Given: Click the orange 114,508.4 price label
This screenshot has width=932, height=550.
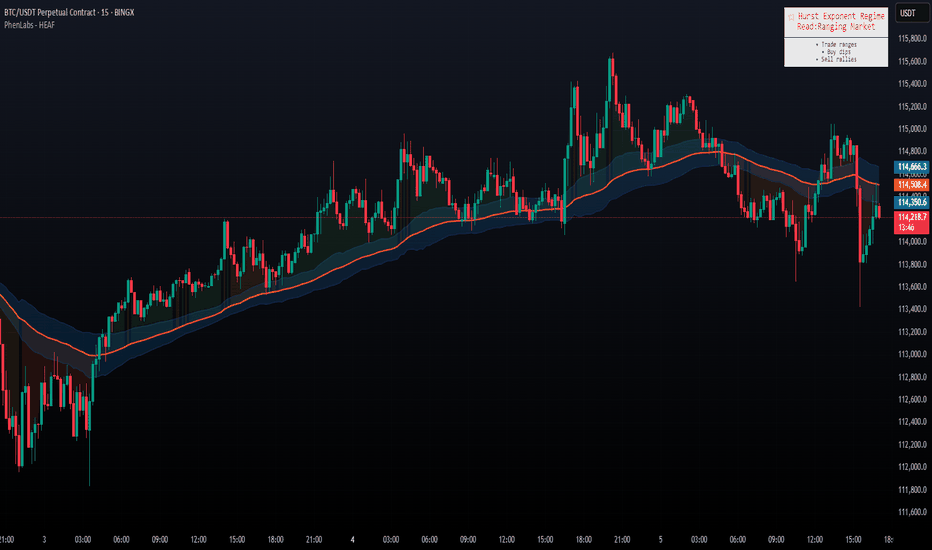Looking at the screenshot, I should [912, 185].
